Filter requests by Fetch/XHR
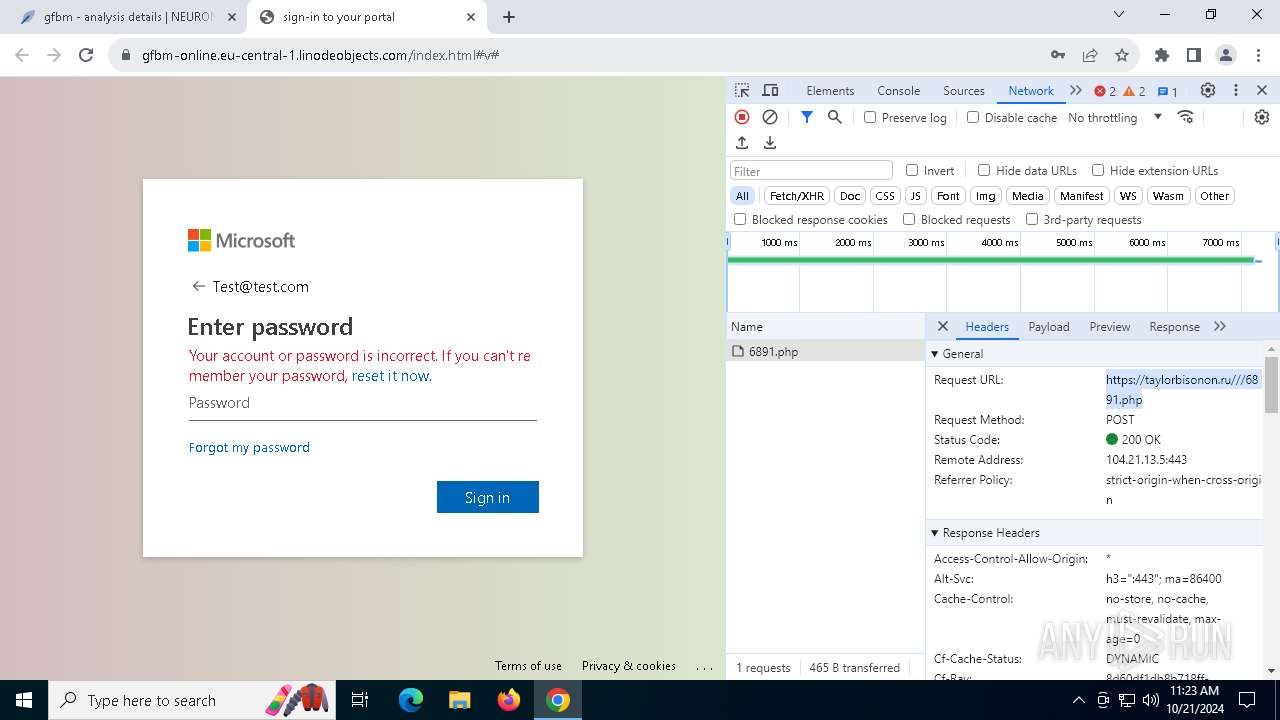1280x720 pixels. (x=797, y=196)
